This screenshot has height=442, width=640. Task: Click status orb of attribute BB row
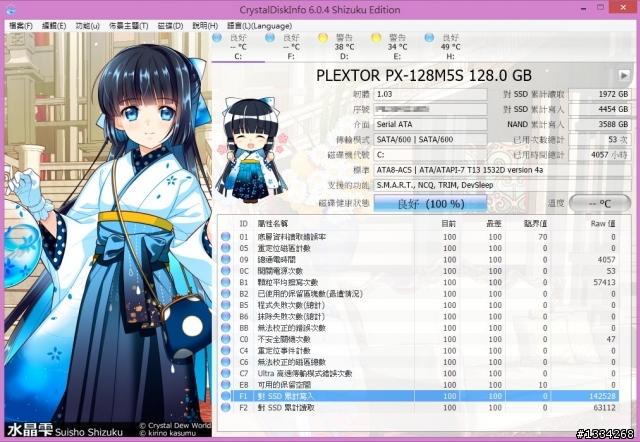tap(225, 328)
